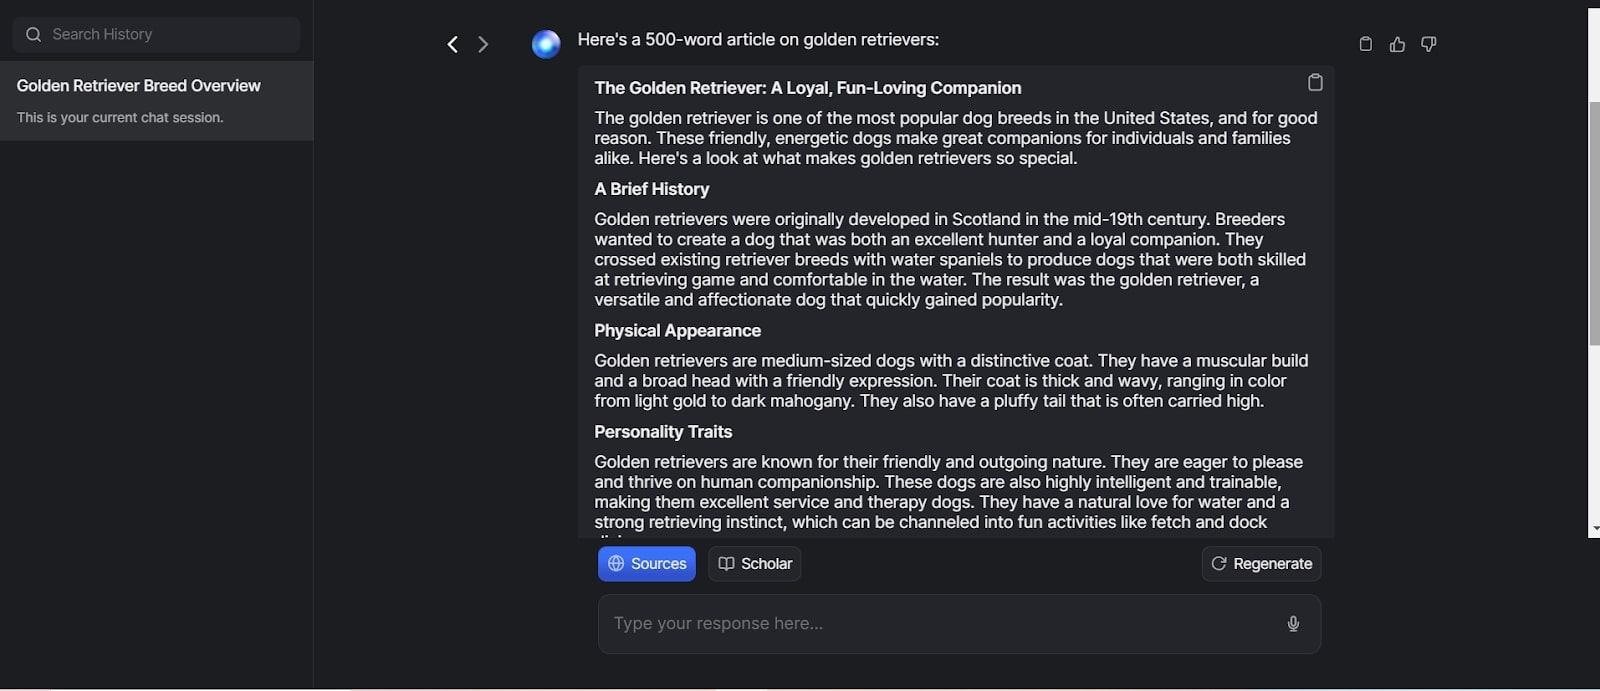Image resolution: width=1600 pixels, height=691 pixels.
Task: Like the response with thumbs up
Action: (1397, 44)
